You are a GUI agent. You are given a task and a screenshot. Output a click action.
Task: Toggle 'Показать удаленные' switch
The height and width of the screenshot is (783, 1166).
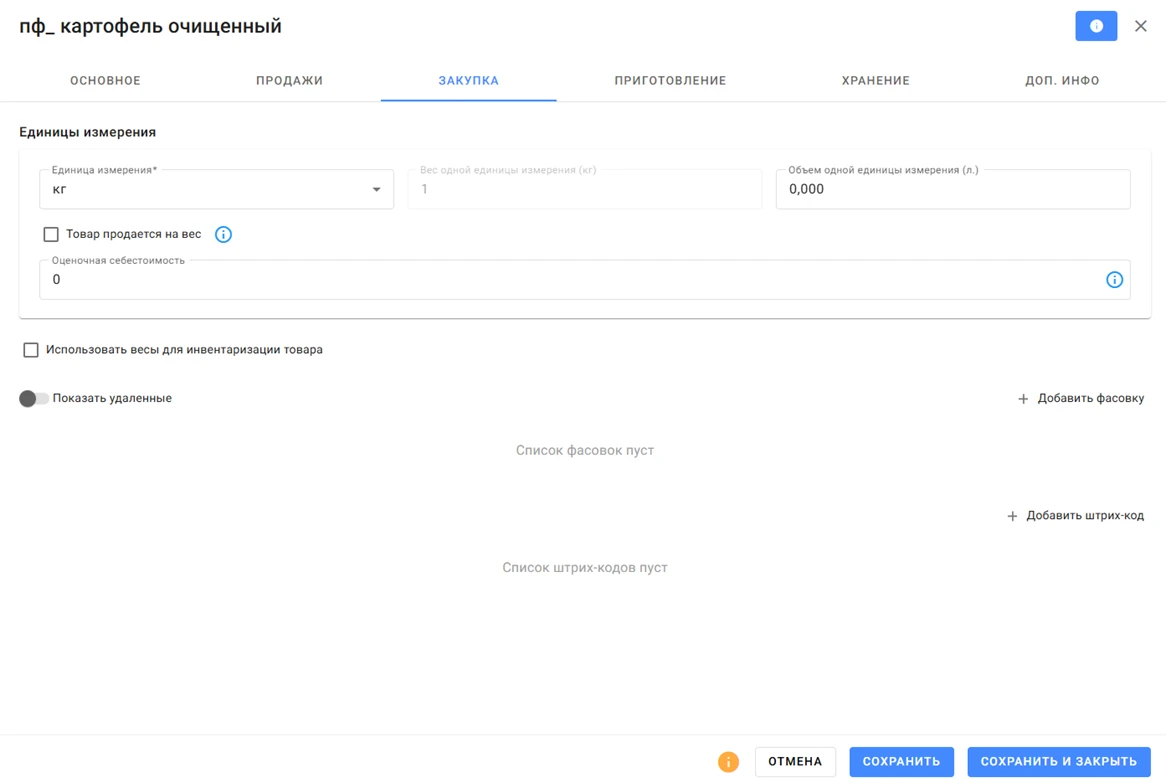(33, 399)
